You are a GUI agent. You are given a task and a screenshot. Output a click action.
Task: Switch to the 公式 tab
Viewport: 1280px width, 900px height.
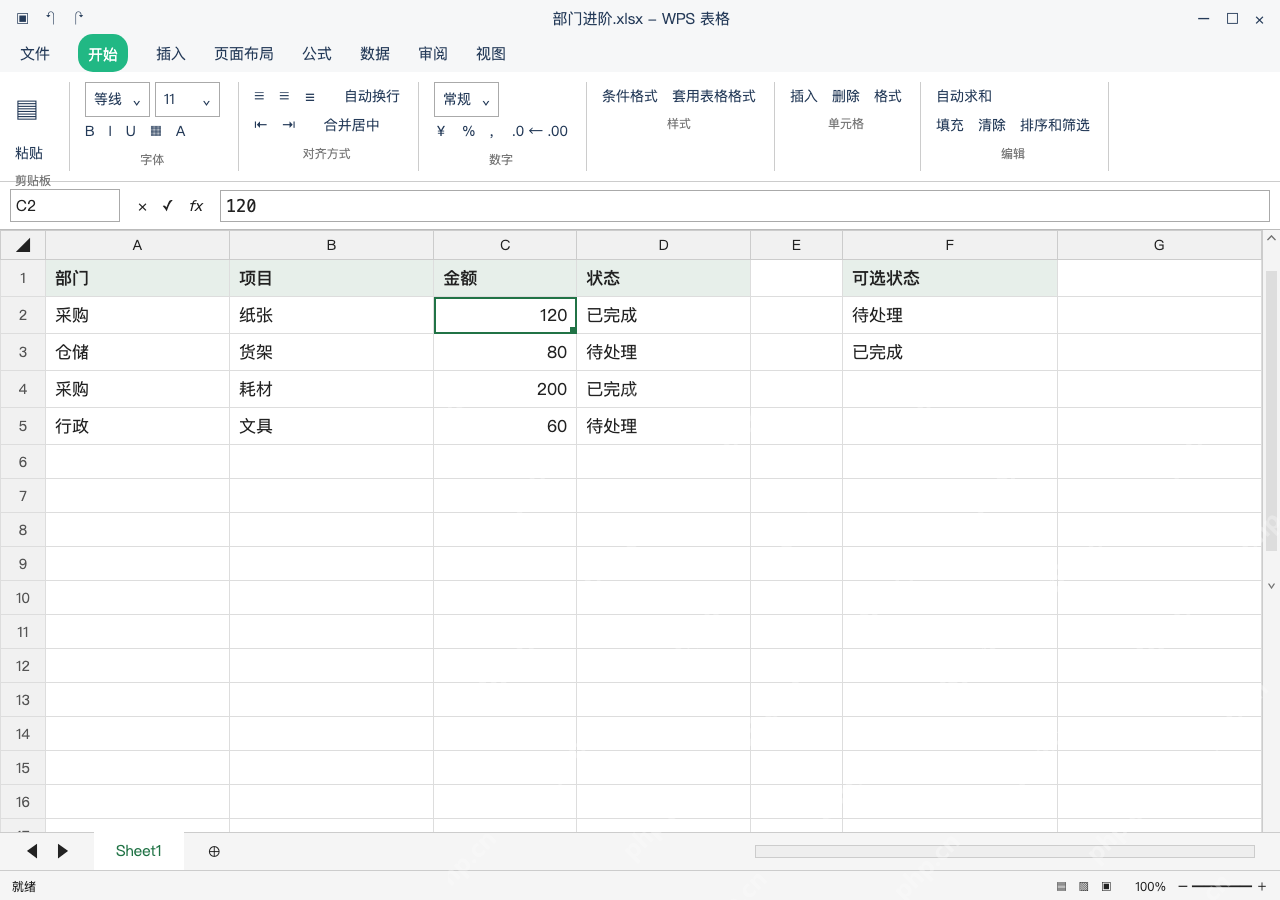[x=317, y=54]
